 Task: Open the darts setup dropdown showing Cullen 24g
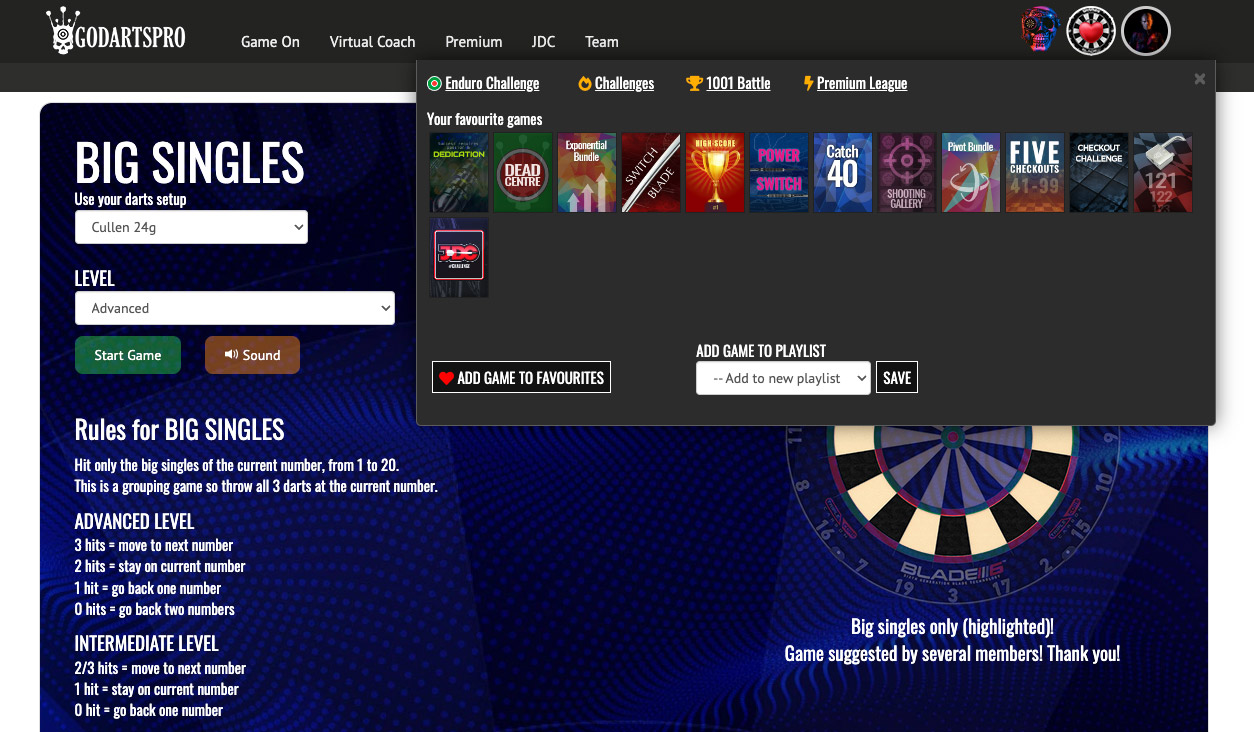(x=191, y=227)
